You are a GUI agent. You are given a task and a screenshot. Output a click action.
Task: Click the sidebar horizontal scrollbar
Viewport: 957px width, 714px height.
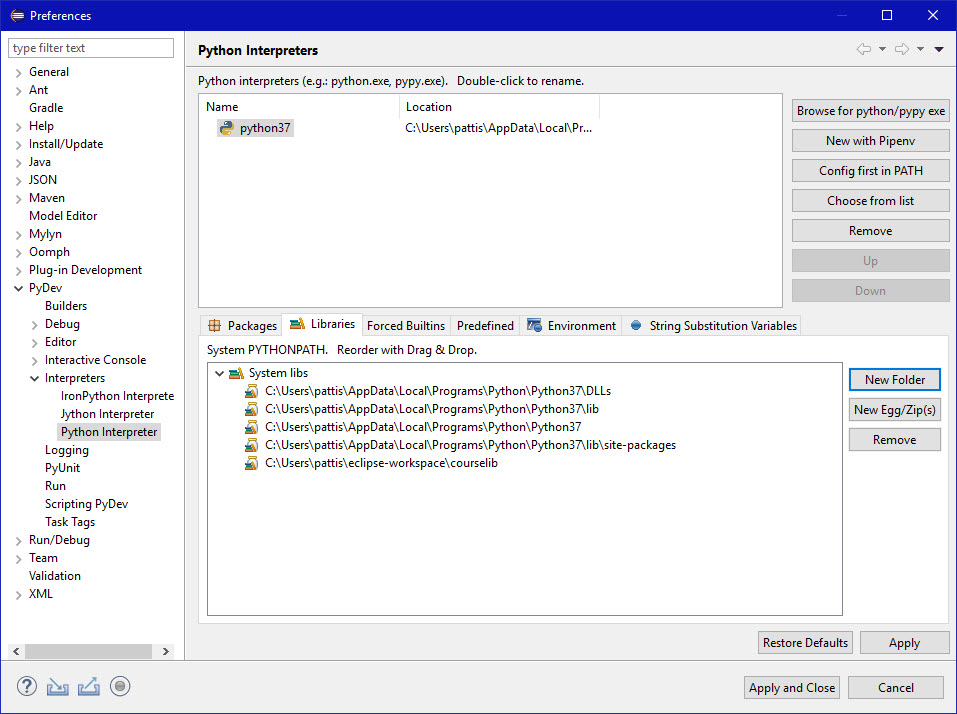coord(90,651)
